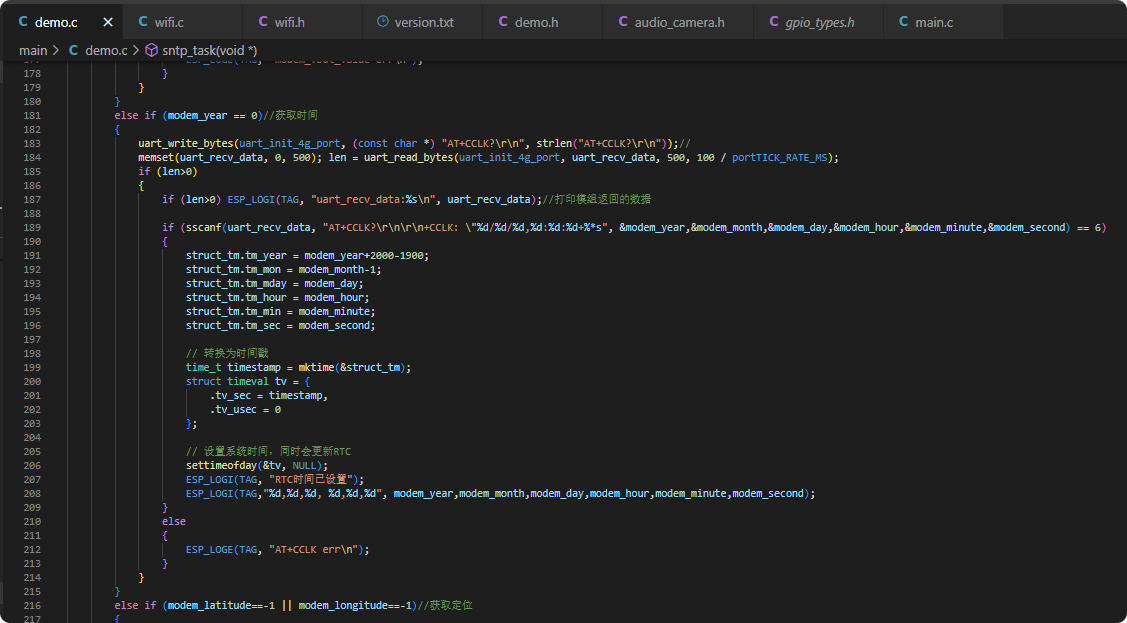The width and height of the screenshot is (1127, 623).
Task: Select the gpio_types.h tab
Action: pyautogui.click(x=819, y=22)
